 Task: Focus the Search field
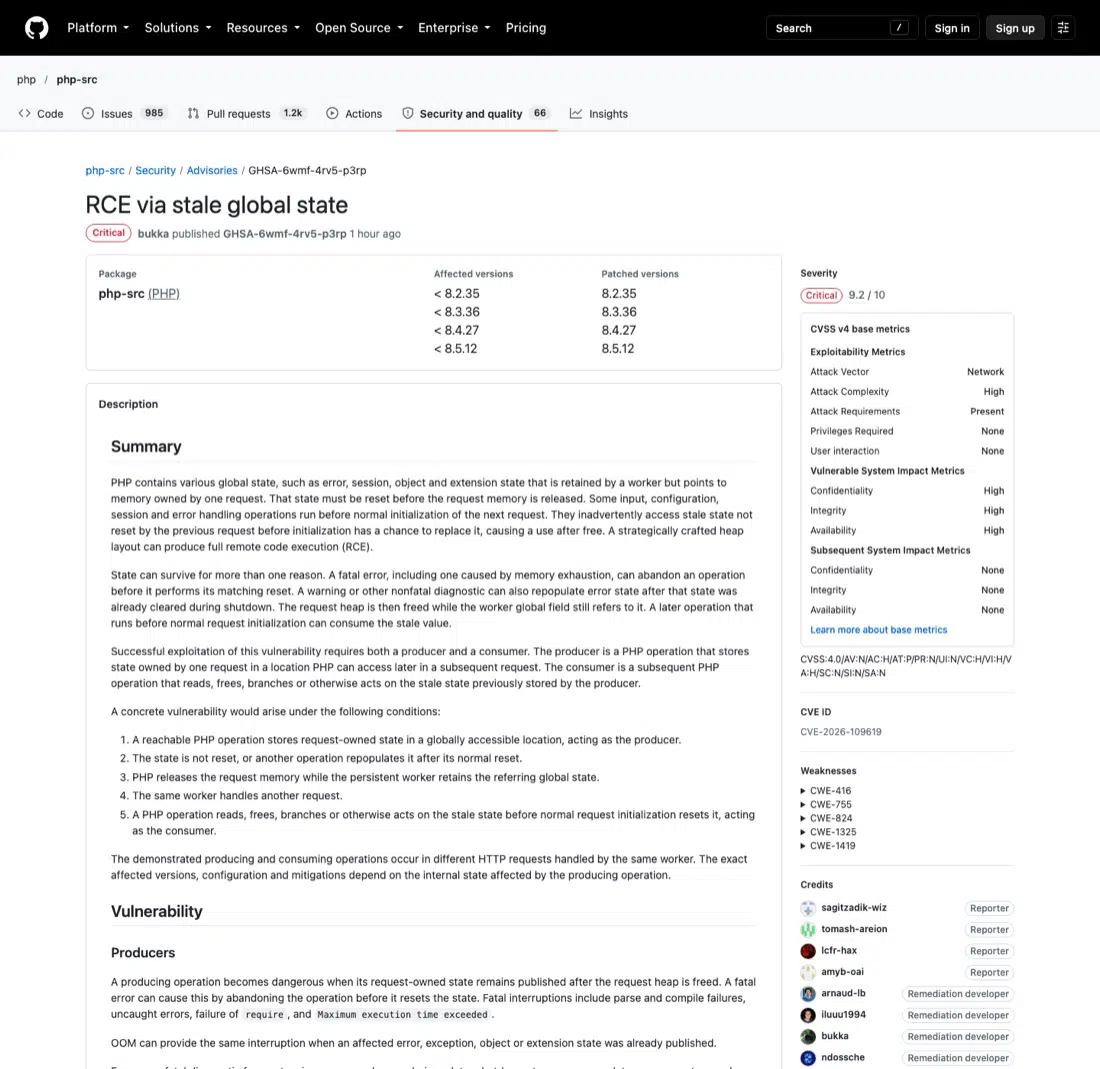[x=841, y=28]
